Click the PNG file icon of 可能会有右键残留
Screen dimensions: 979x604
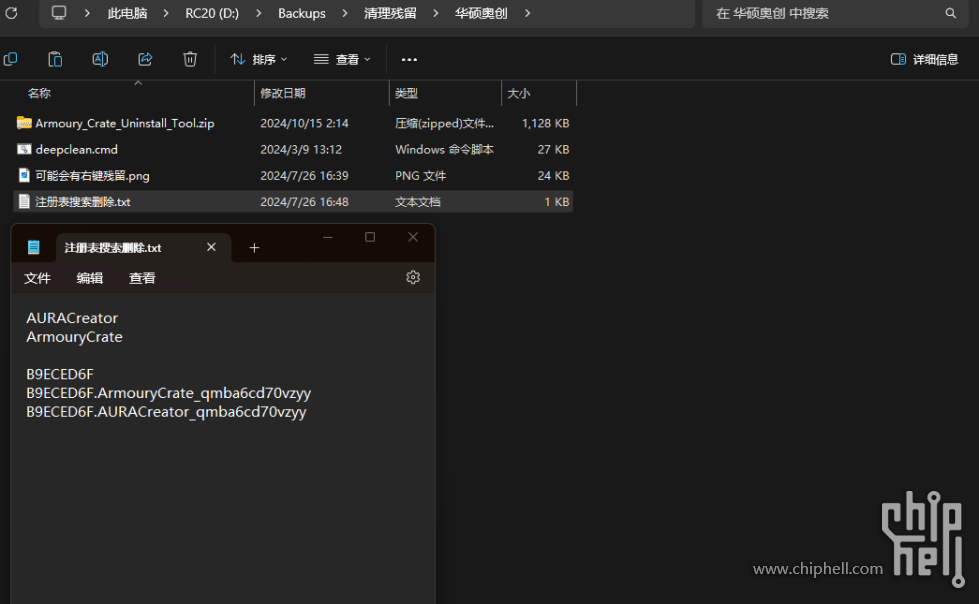24,176
